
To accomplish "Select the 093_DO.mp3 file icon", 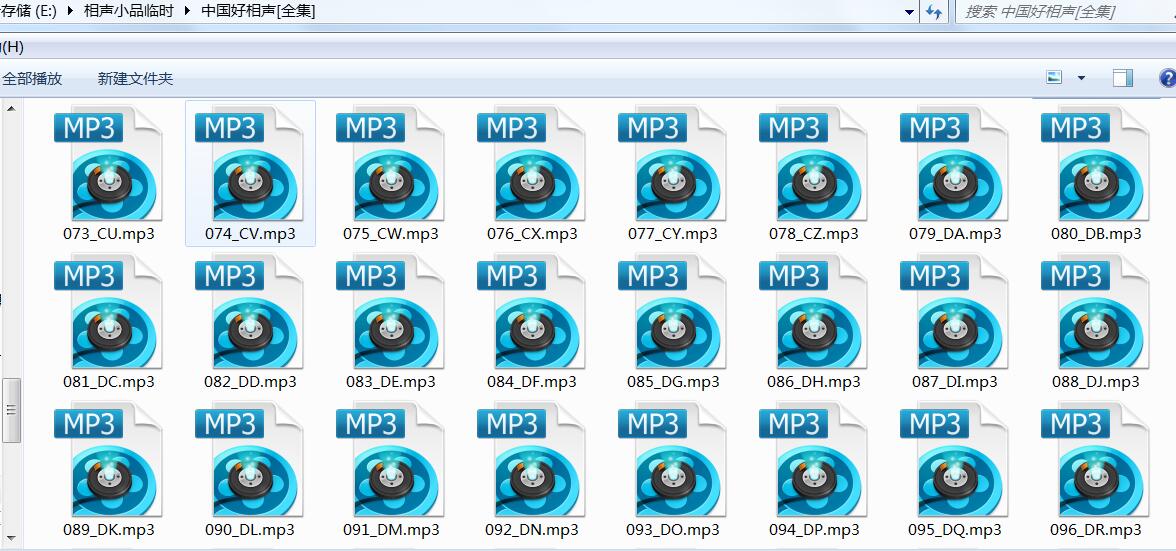I will 672,460.
